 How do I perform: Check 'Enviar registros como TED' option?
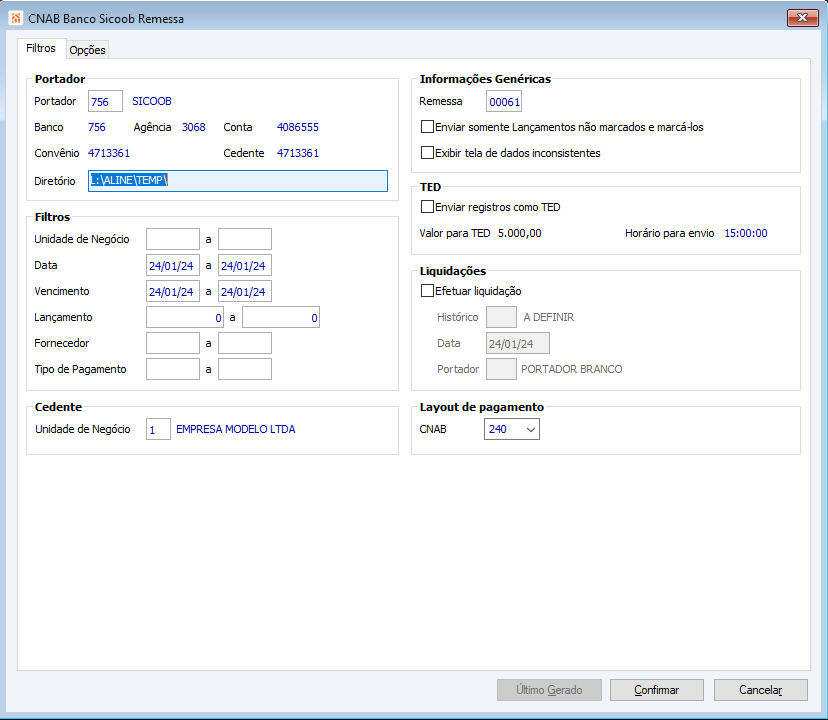(428, 207)
